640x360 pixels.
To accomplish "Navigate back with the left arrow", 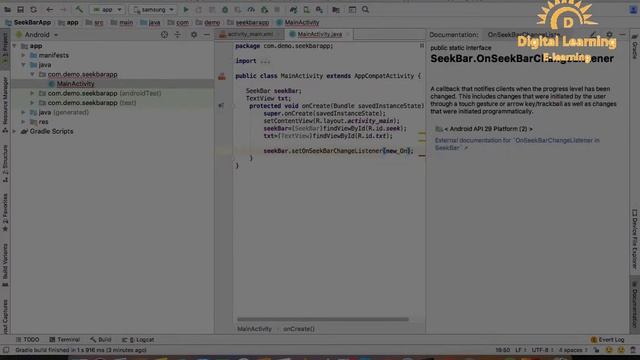I will coord(49,9).
